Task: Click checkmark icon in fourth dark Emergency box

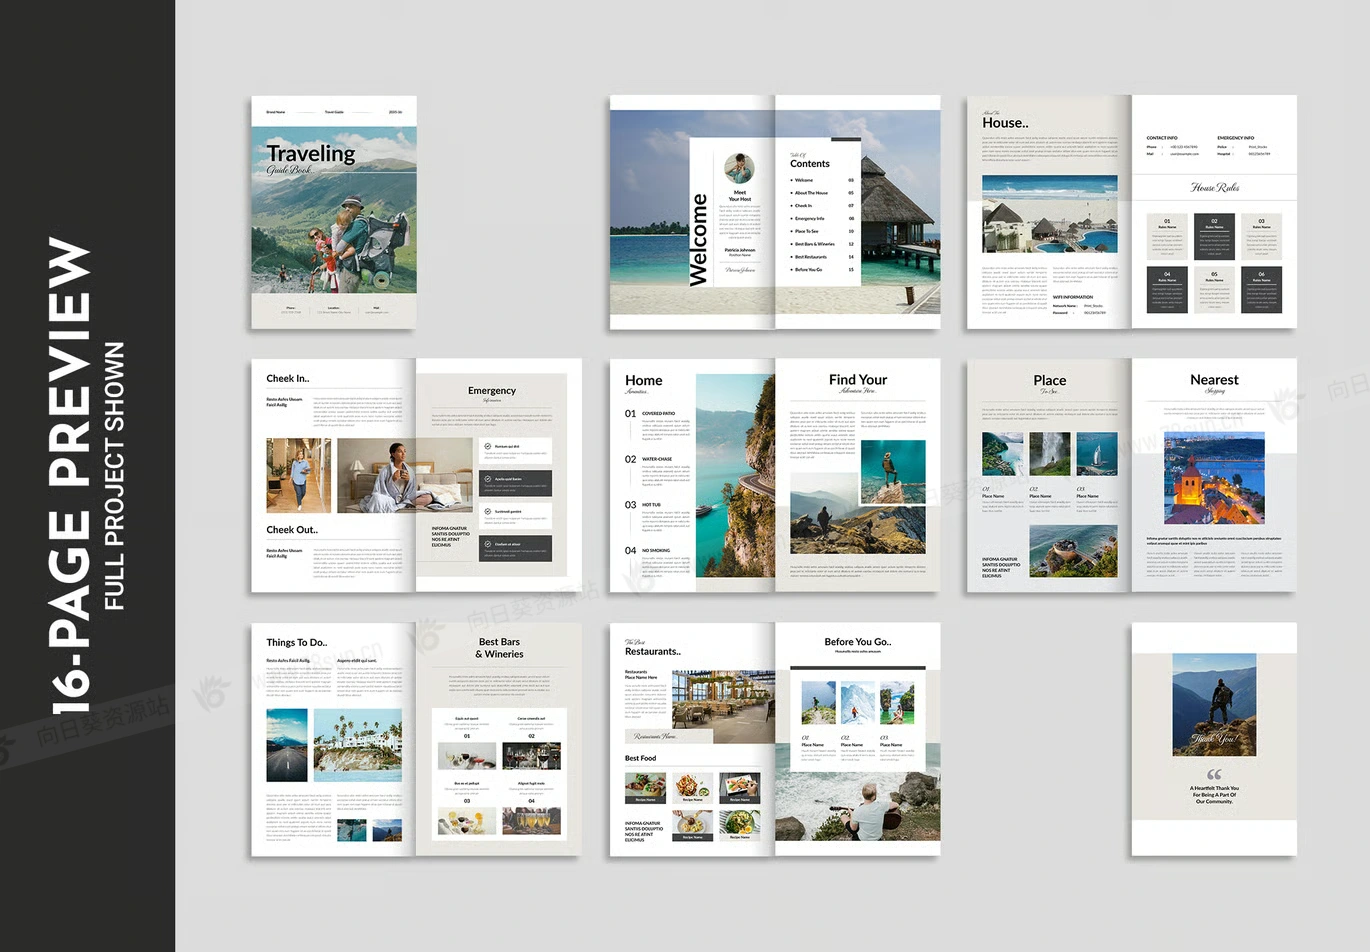Action: [488, 544]
